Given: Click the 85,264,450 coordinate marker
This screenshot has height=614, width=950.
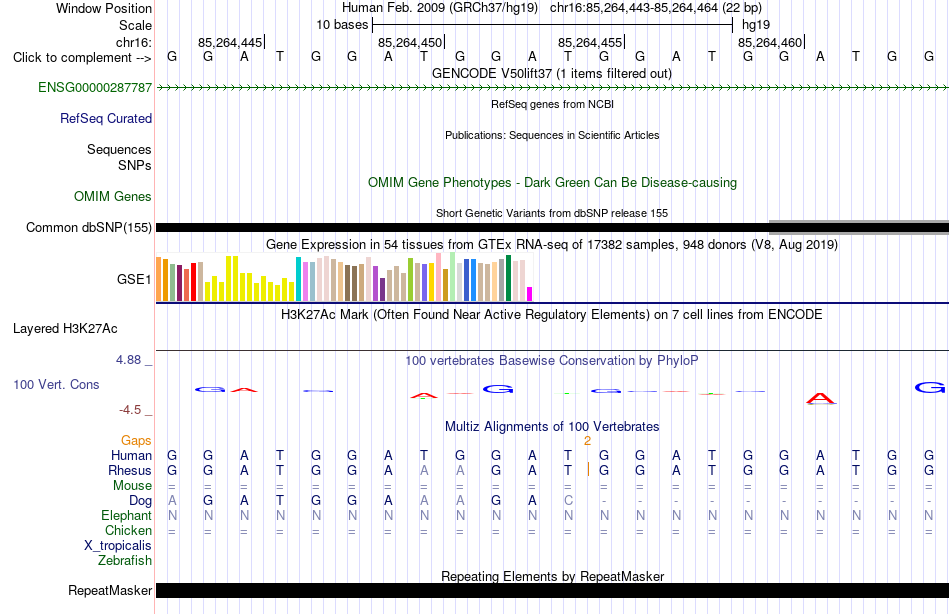Looking at the screenshot, I should pos(410,42).
